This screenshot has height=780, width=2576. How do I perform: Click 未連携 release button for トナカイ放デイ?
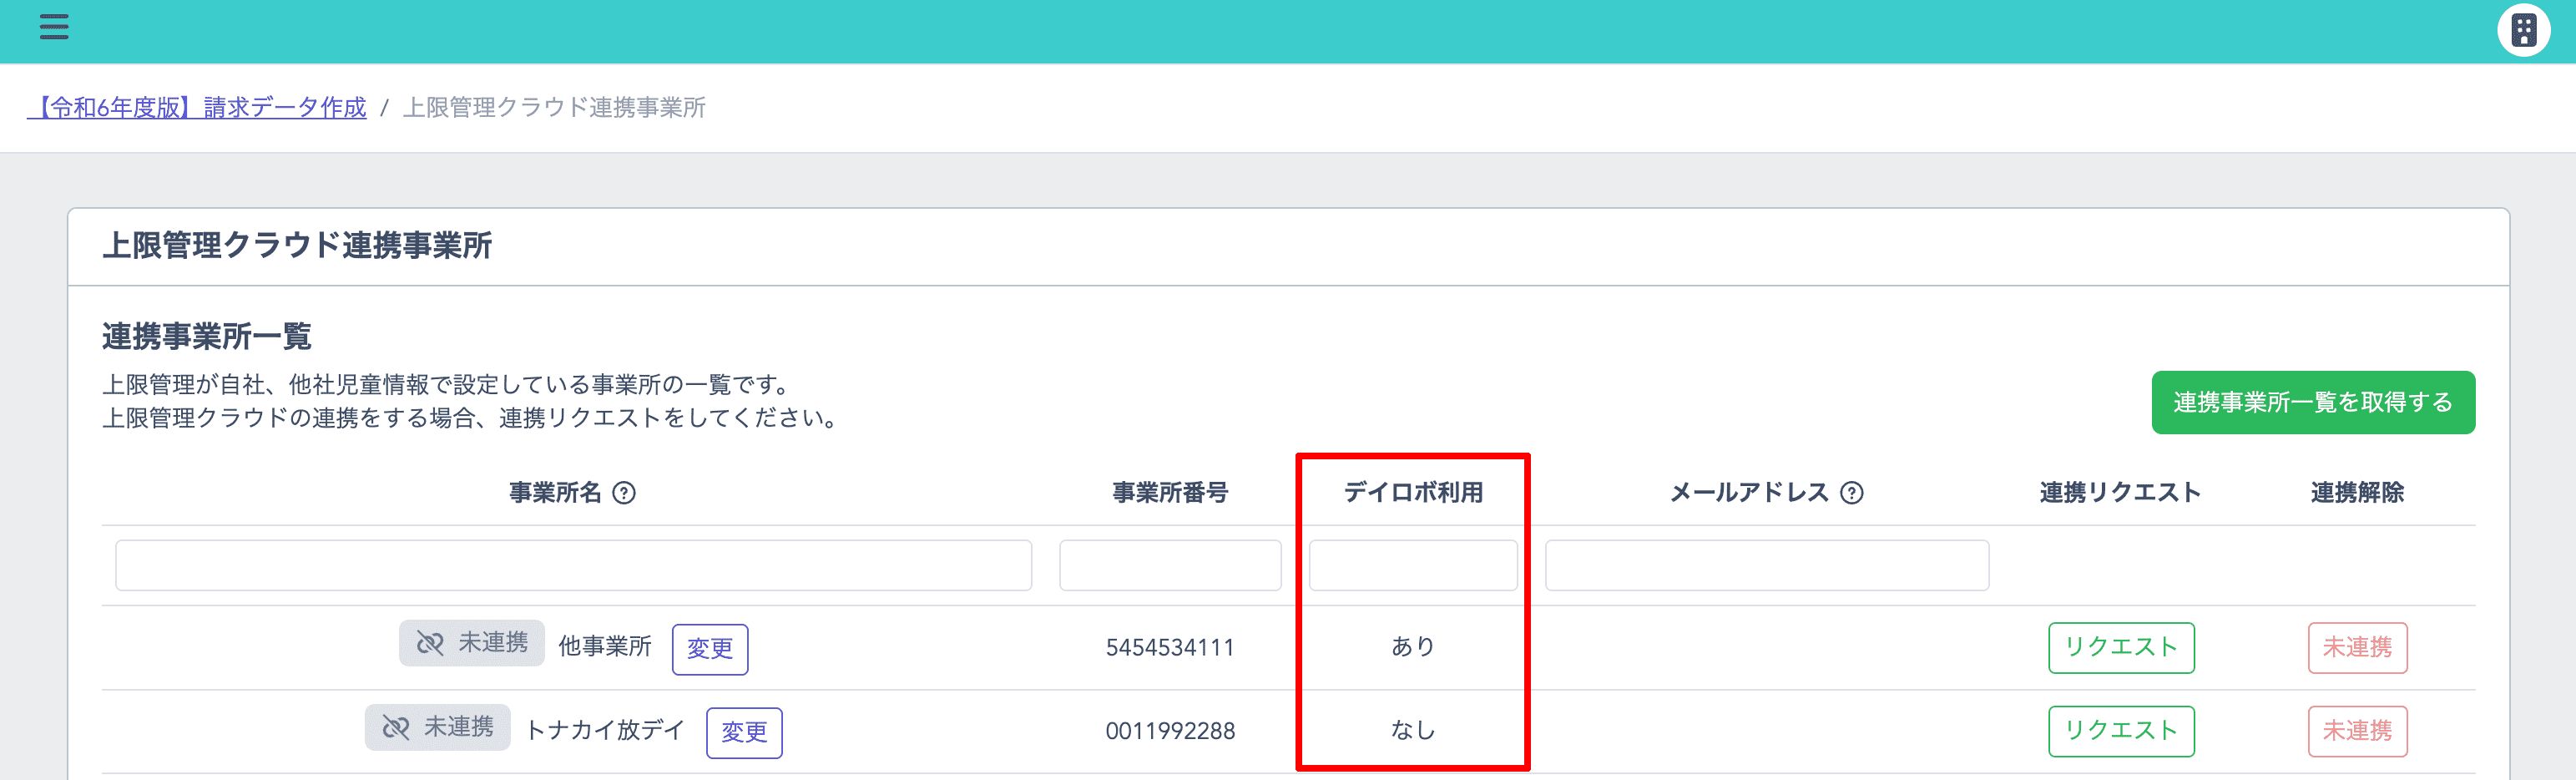2357,732
